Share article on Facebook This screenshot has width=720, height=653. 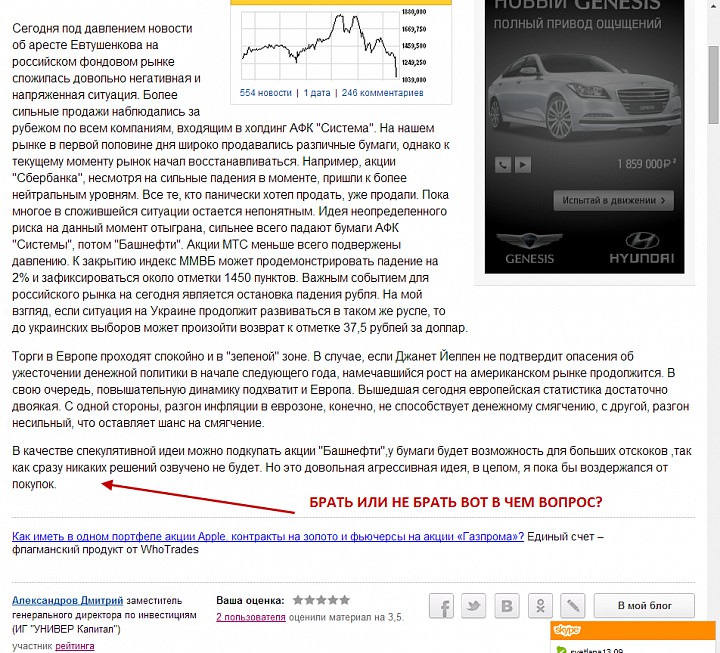(x=441, y=606)
